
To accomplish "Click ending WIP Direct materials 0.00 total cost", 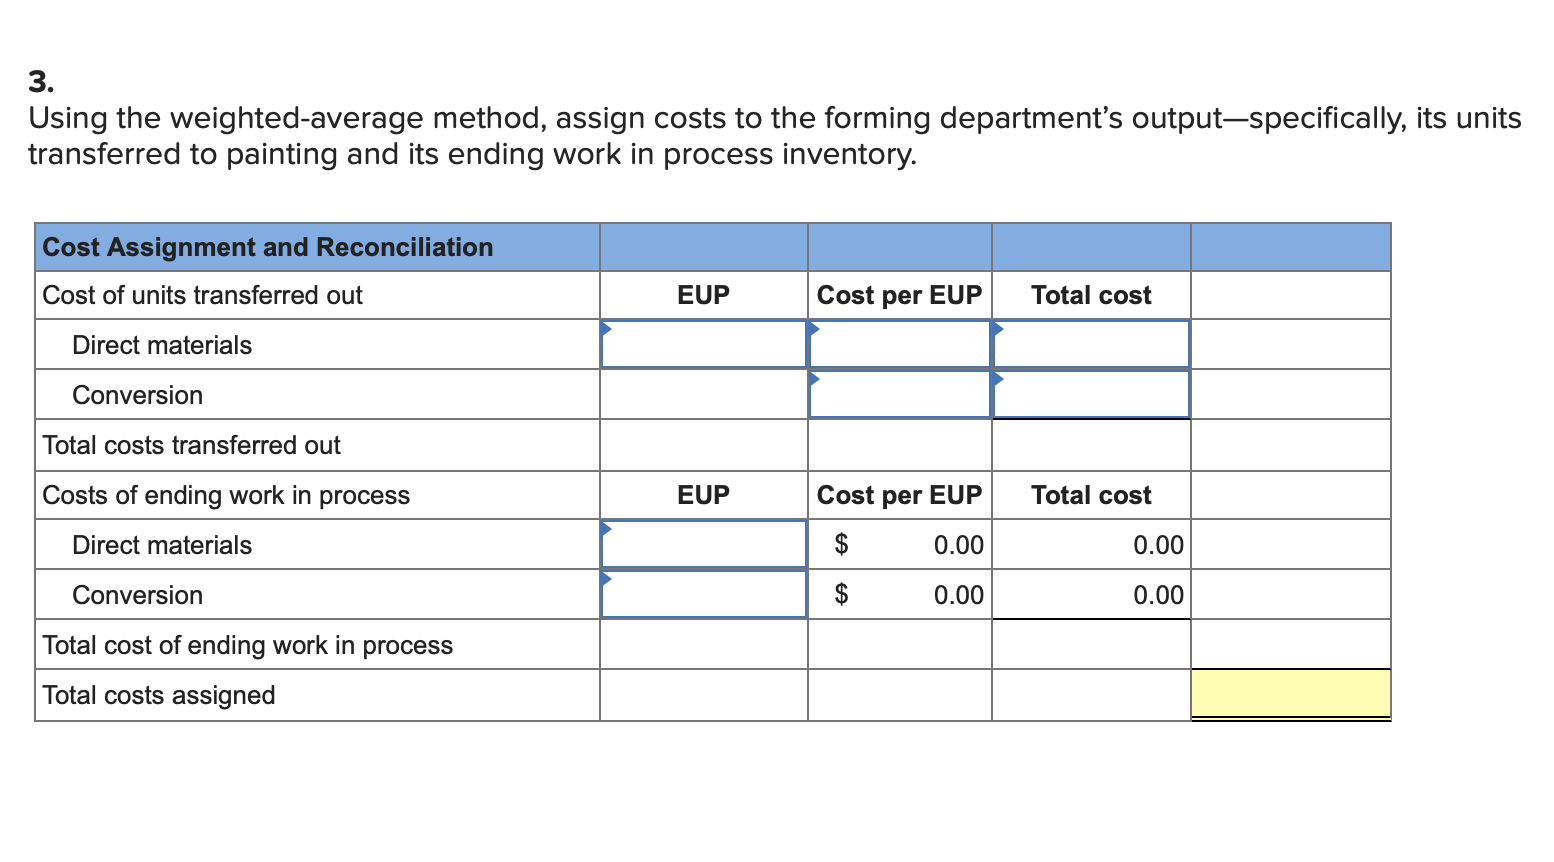I will pyautogui.click(x=1158, y=545).
